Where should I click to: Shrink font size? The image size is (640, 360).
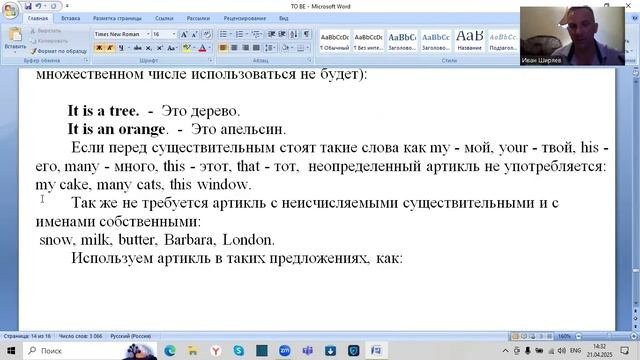click(195, 34)
